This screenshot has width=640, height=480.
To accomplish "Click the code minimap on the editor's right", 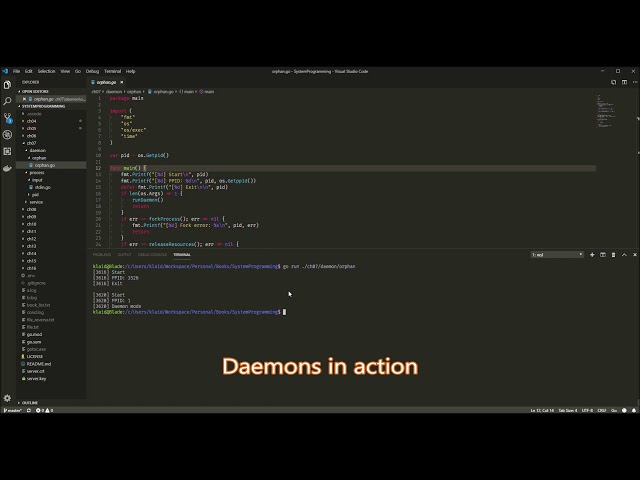I will [x=606, y=111].
